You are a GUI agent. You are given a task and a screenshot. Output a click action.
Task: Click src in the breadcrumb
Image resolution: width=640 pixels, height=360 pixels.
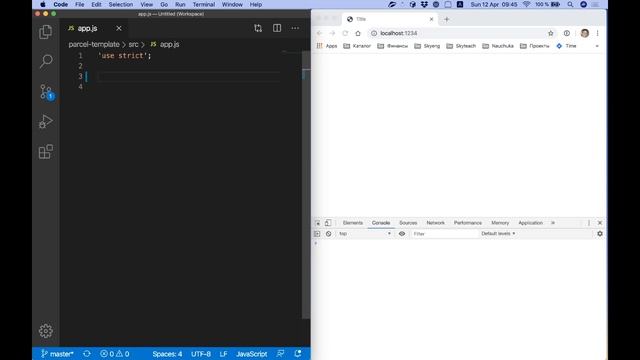point(133,44)
